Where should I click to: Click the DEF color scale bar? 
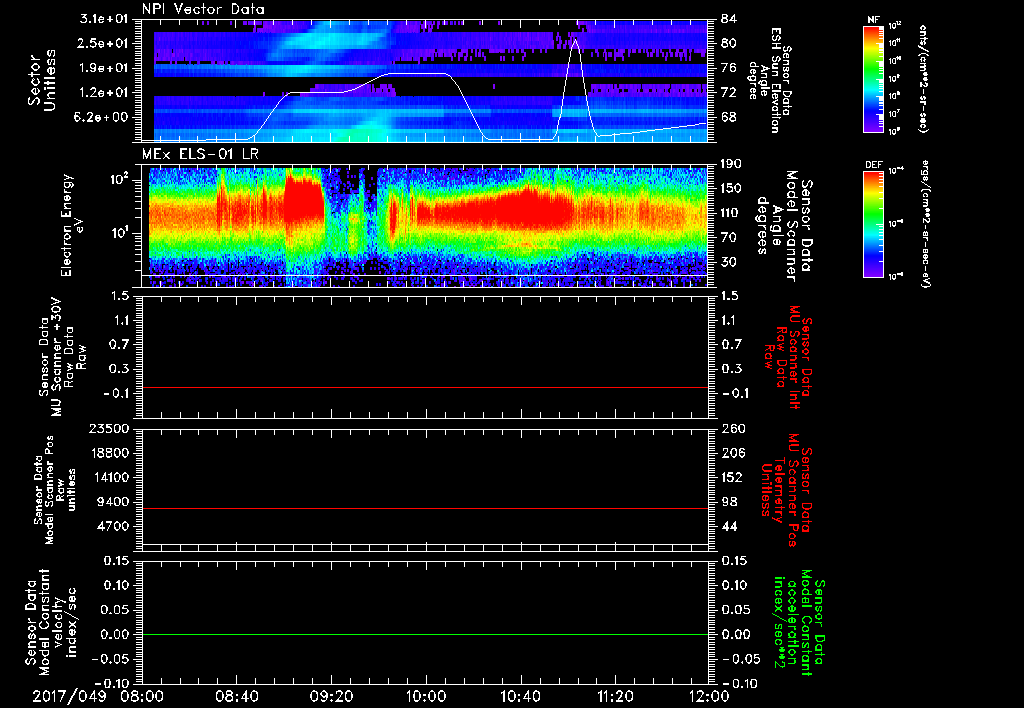pyautogui.click(x=874, y=224)
